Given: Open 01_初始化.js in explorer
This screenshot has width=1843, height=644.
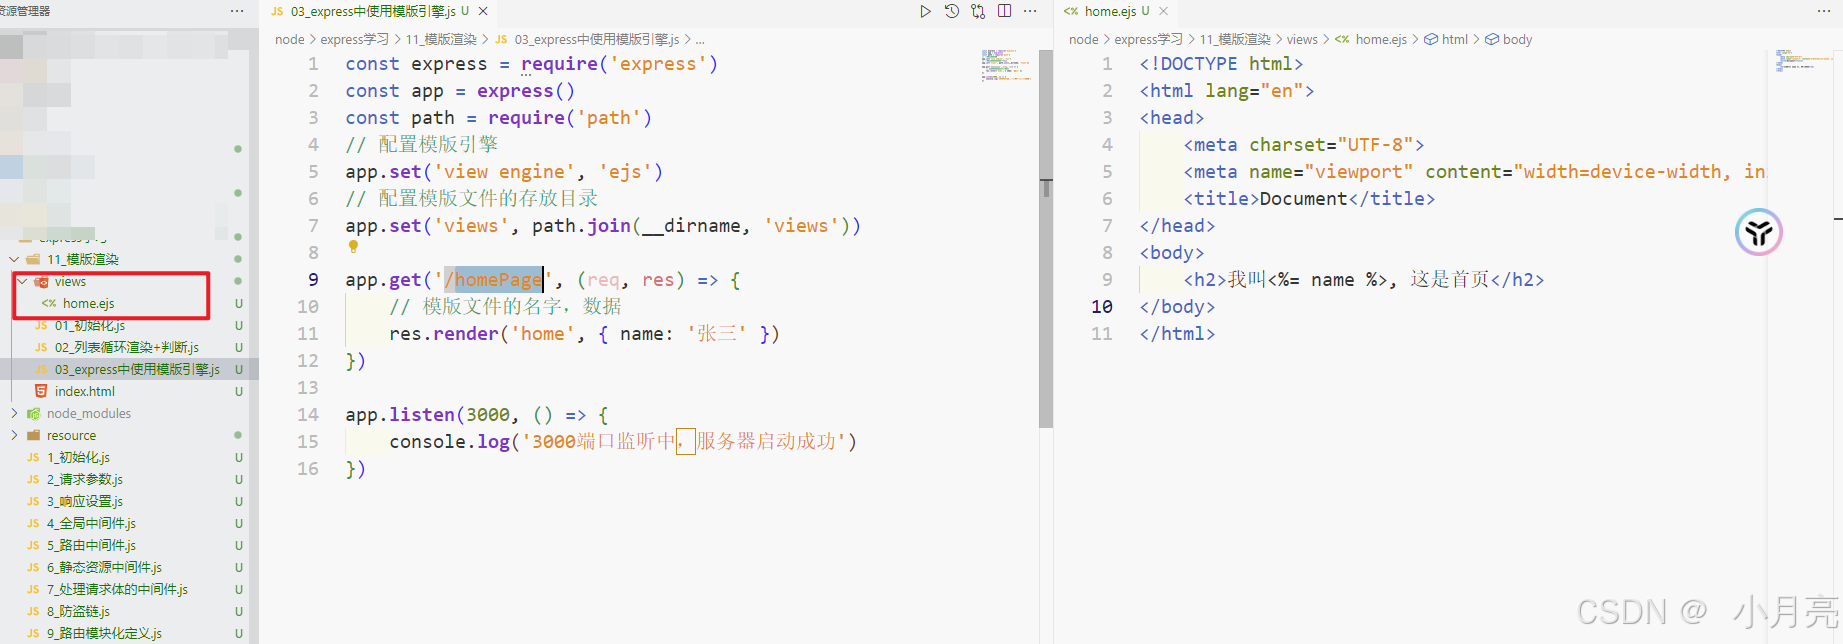Looking at the screenshot, I should (89, 325).
